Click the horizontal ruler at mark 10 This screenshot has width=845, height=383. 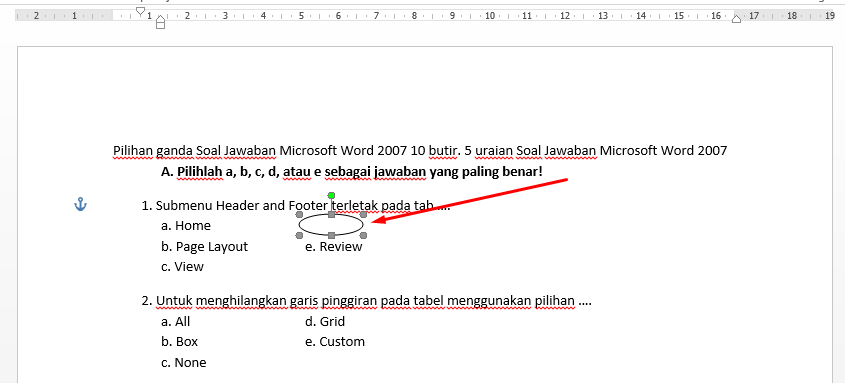(489, 16)
